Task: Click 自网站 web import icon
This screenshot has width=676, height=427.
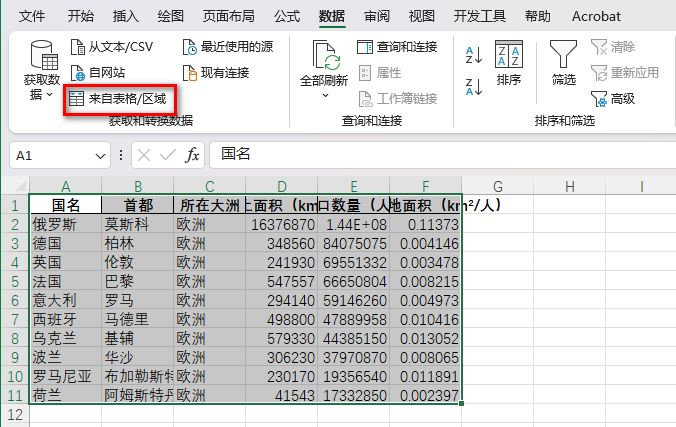Action: point(78,73)
